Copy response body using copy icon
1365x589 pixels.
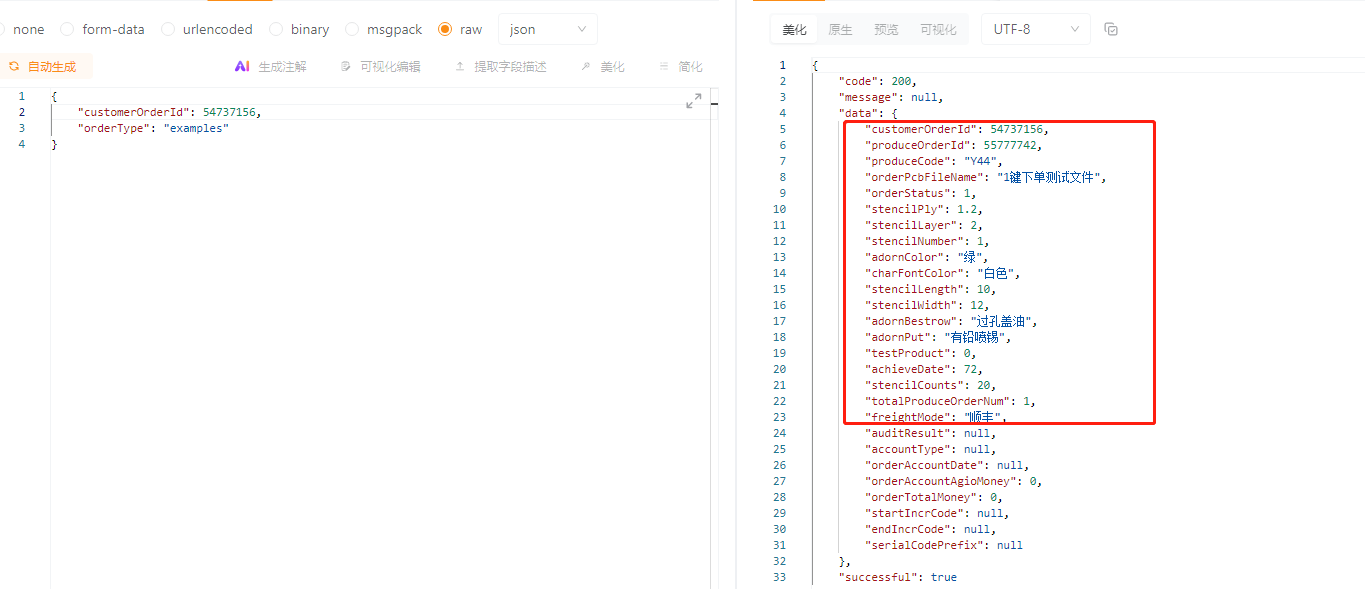(1111, 30)
